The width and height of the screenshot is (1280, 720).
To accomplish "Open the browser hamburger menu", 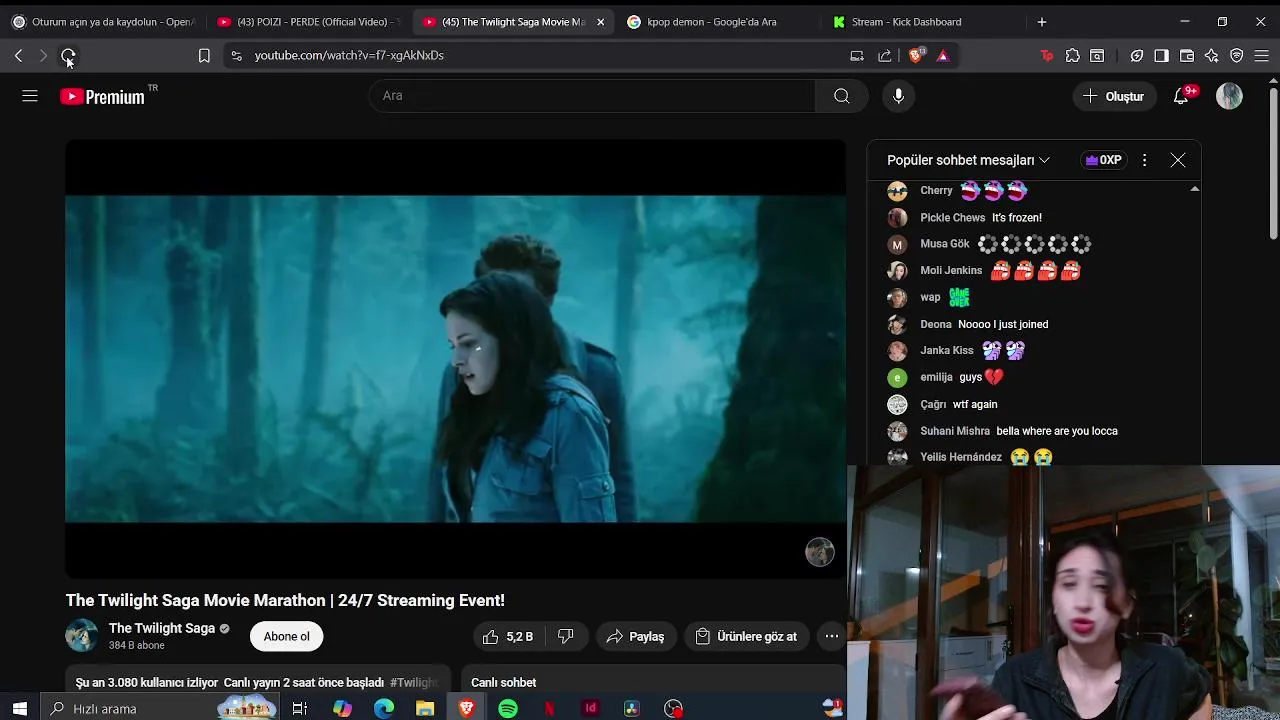I will pos(1262,56).
